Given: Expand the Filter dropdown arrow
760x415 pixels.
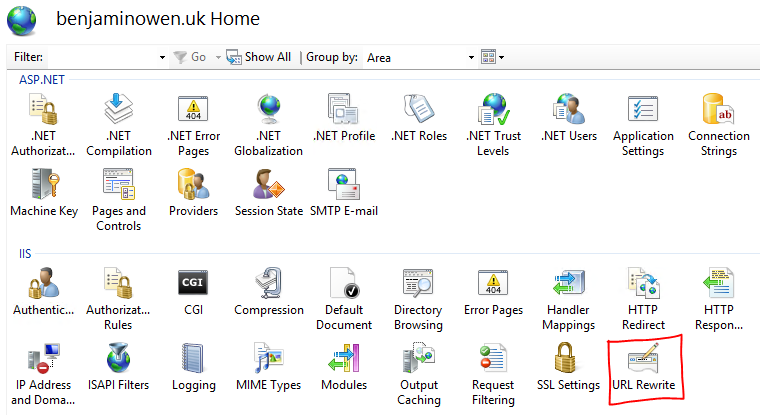Looking at the screenshot, I should point(162,58).
